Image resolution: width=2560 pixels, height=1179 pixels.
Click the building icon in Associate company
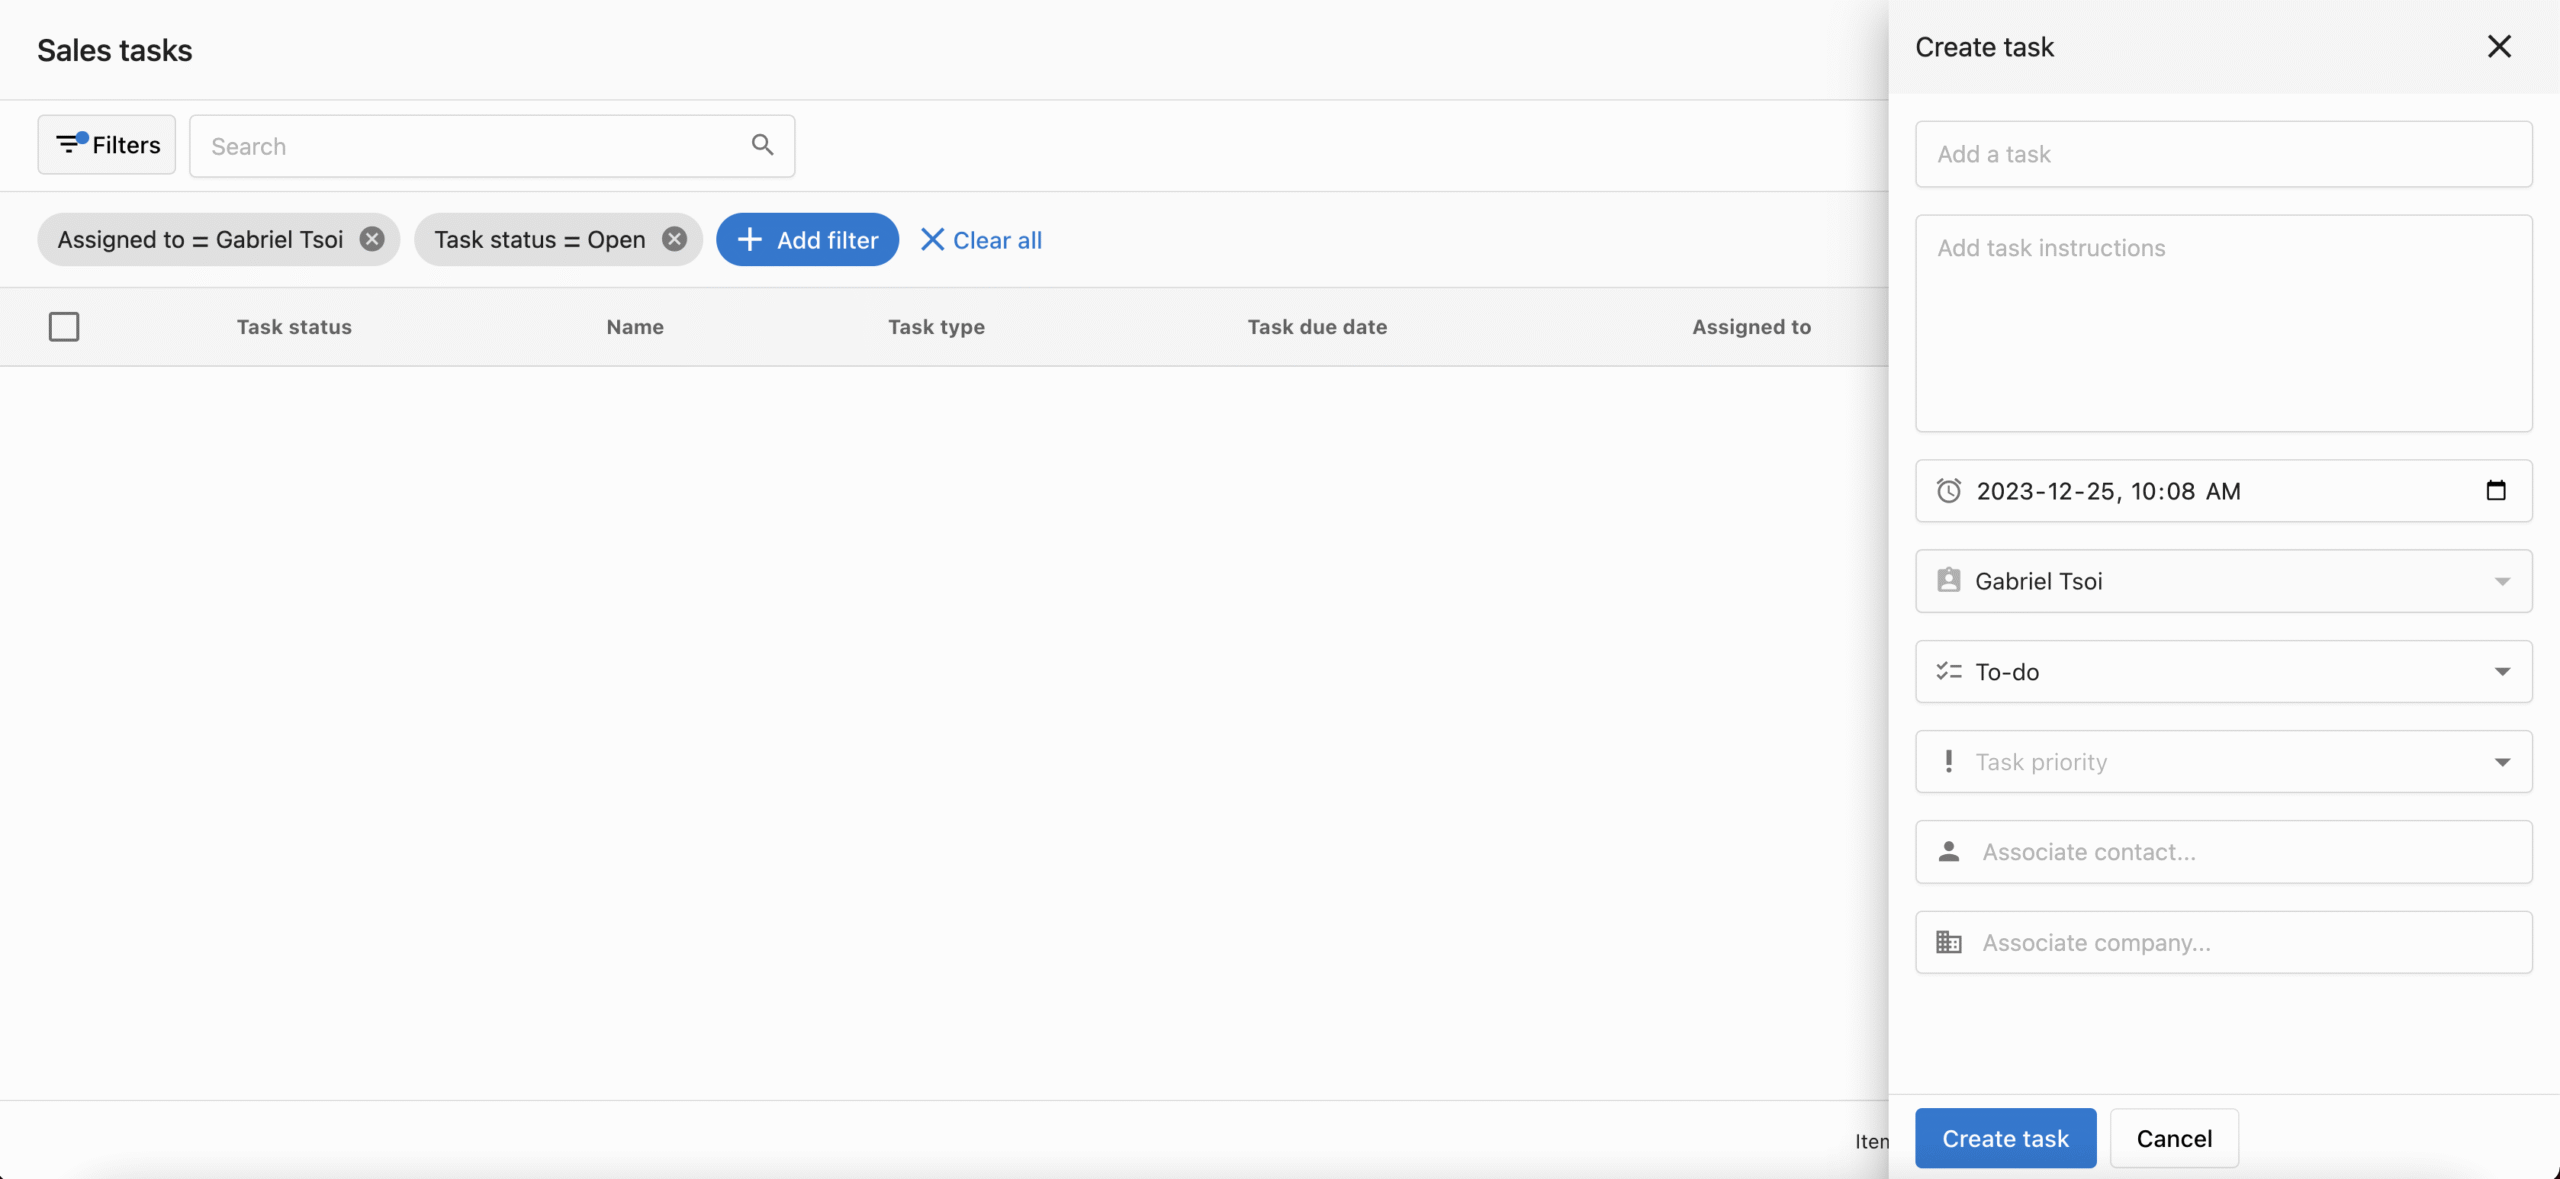tap(1948, 942)
